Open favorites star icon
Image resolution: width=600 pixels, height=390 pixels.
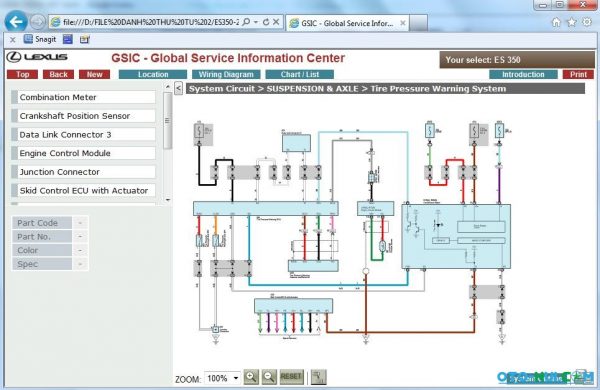[x=572, y=22]
